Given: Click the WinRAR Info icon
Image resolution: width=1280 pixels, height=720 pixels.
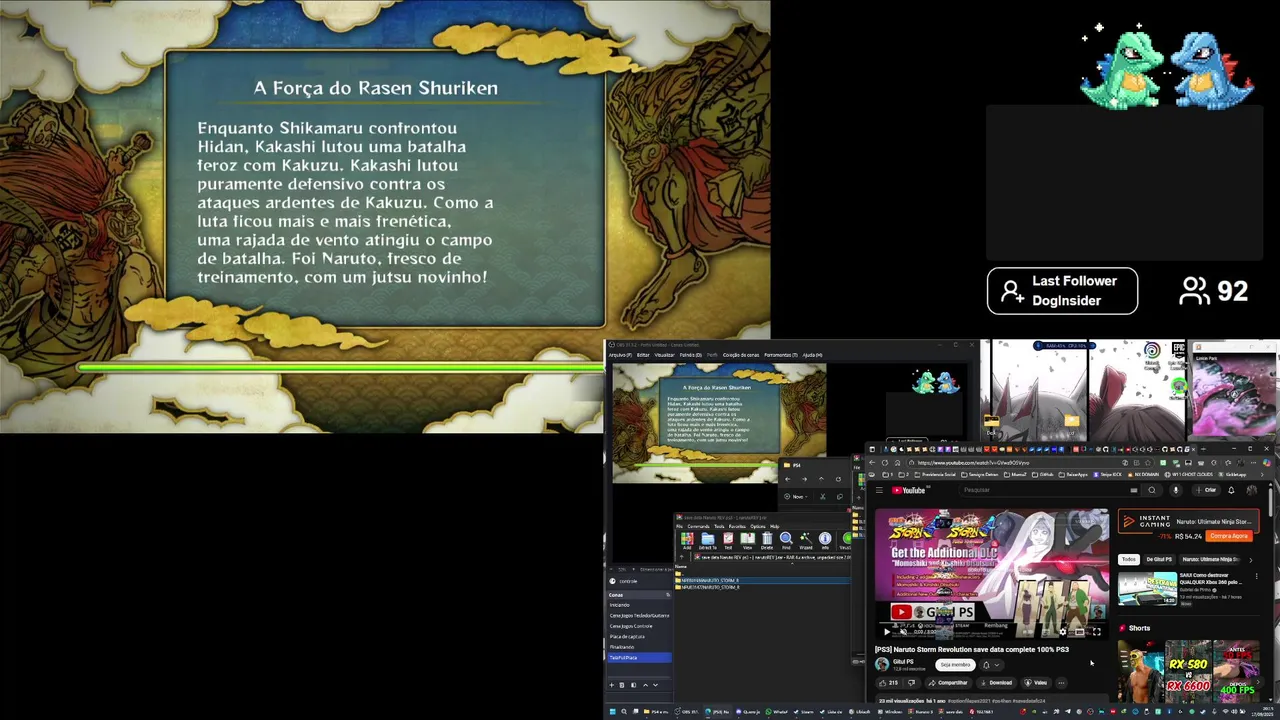Looking at the screenshot, I should [825, 540].
